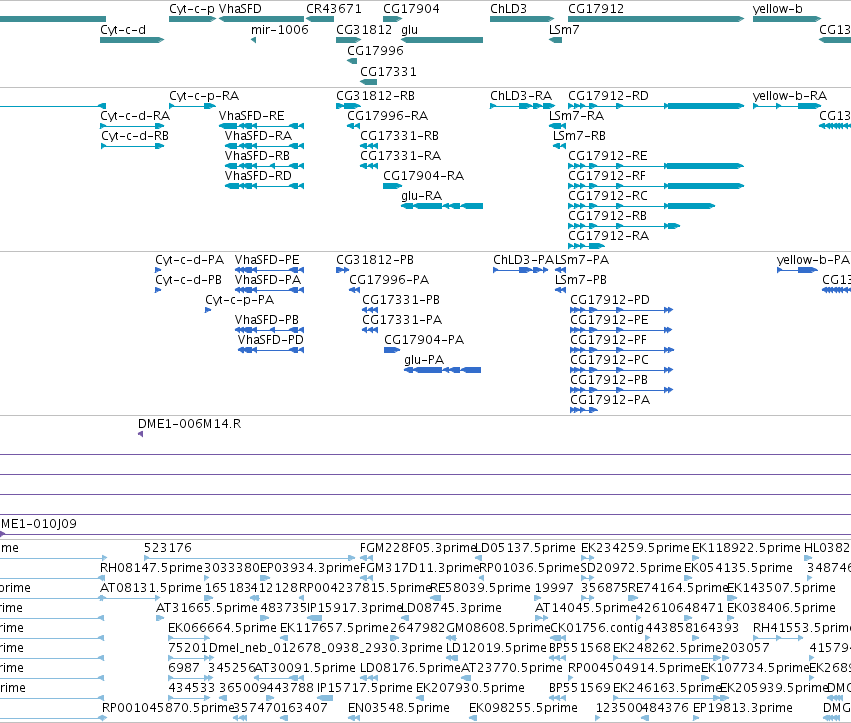
Task: Select transcript glu-RA label
Action: (x=422, y=196)
